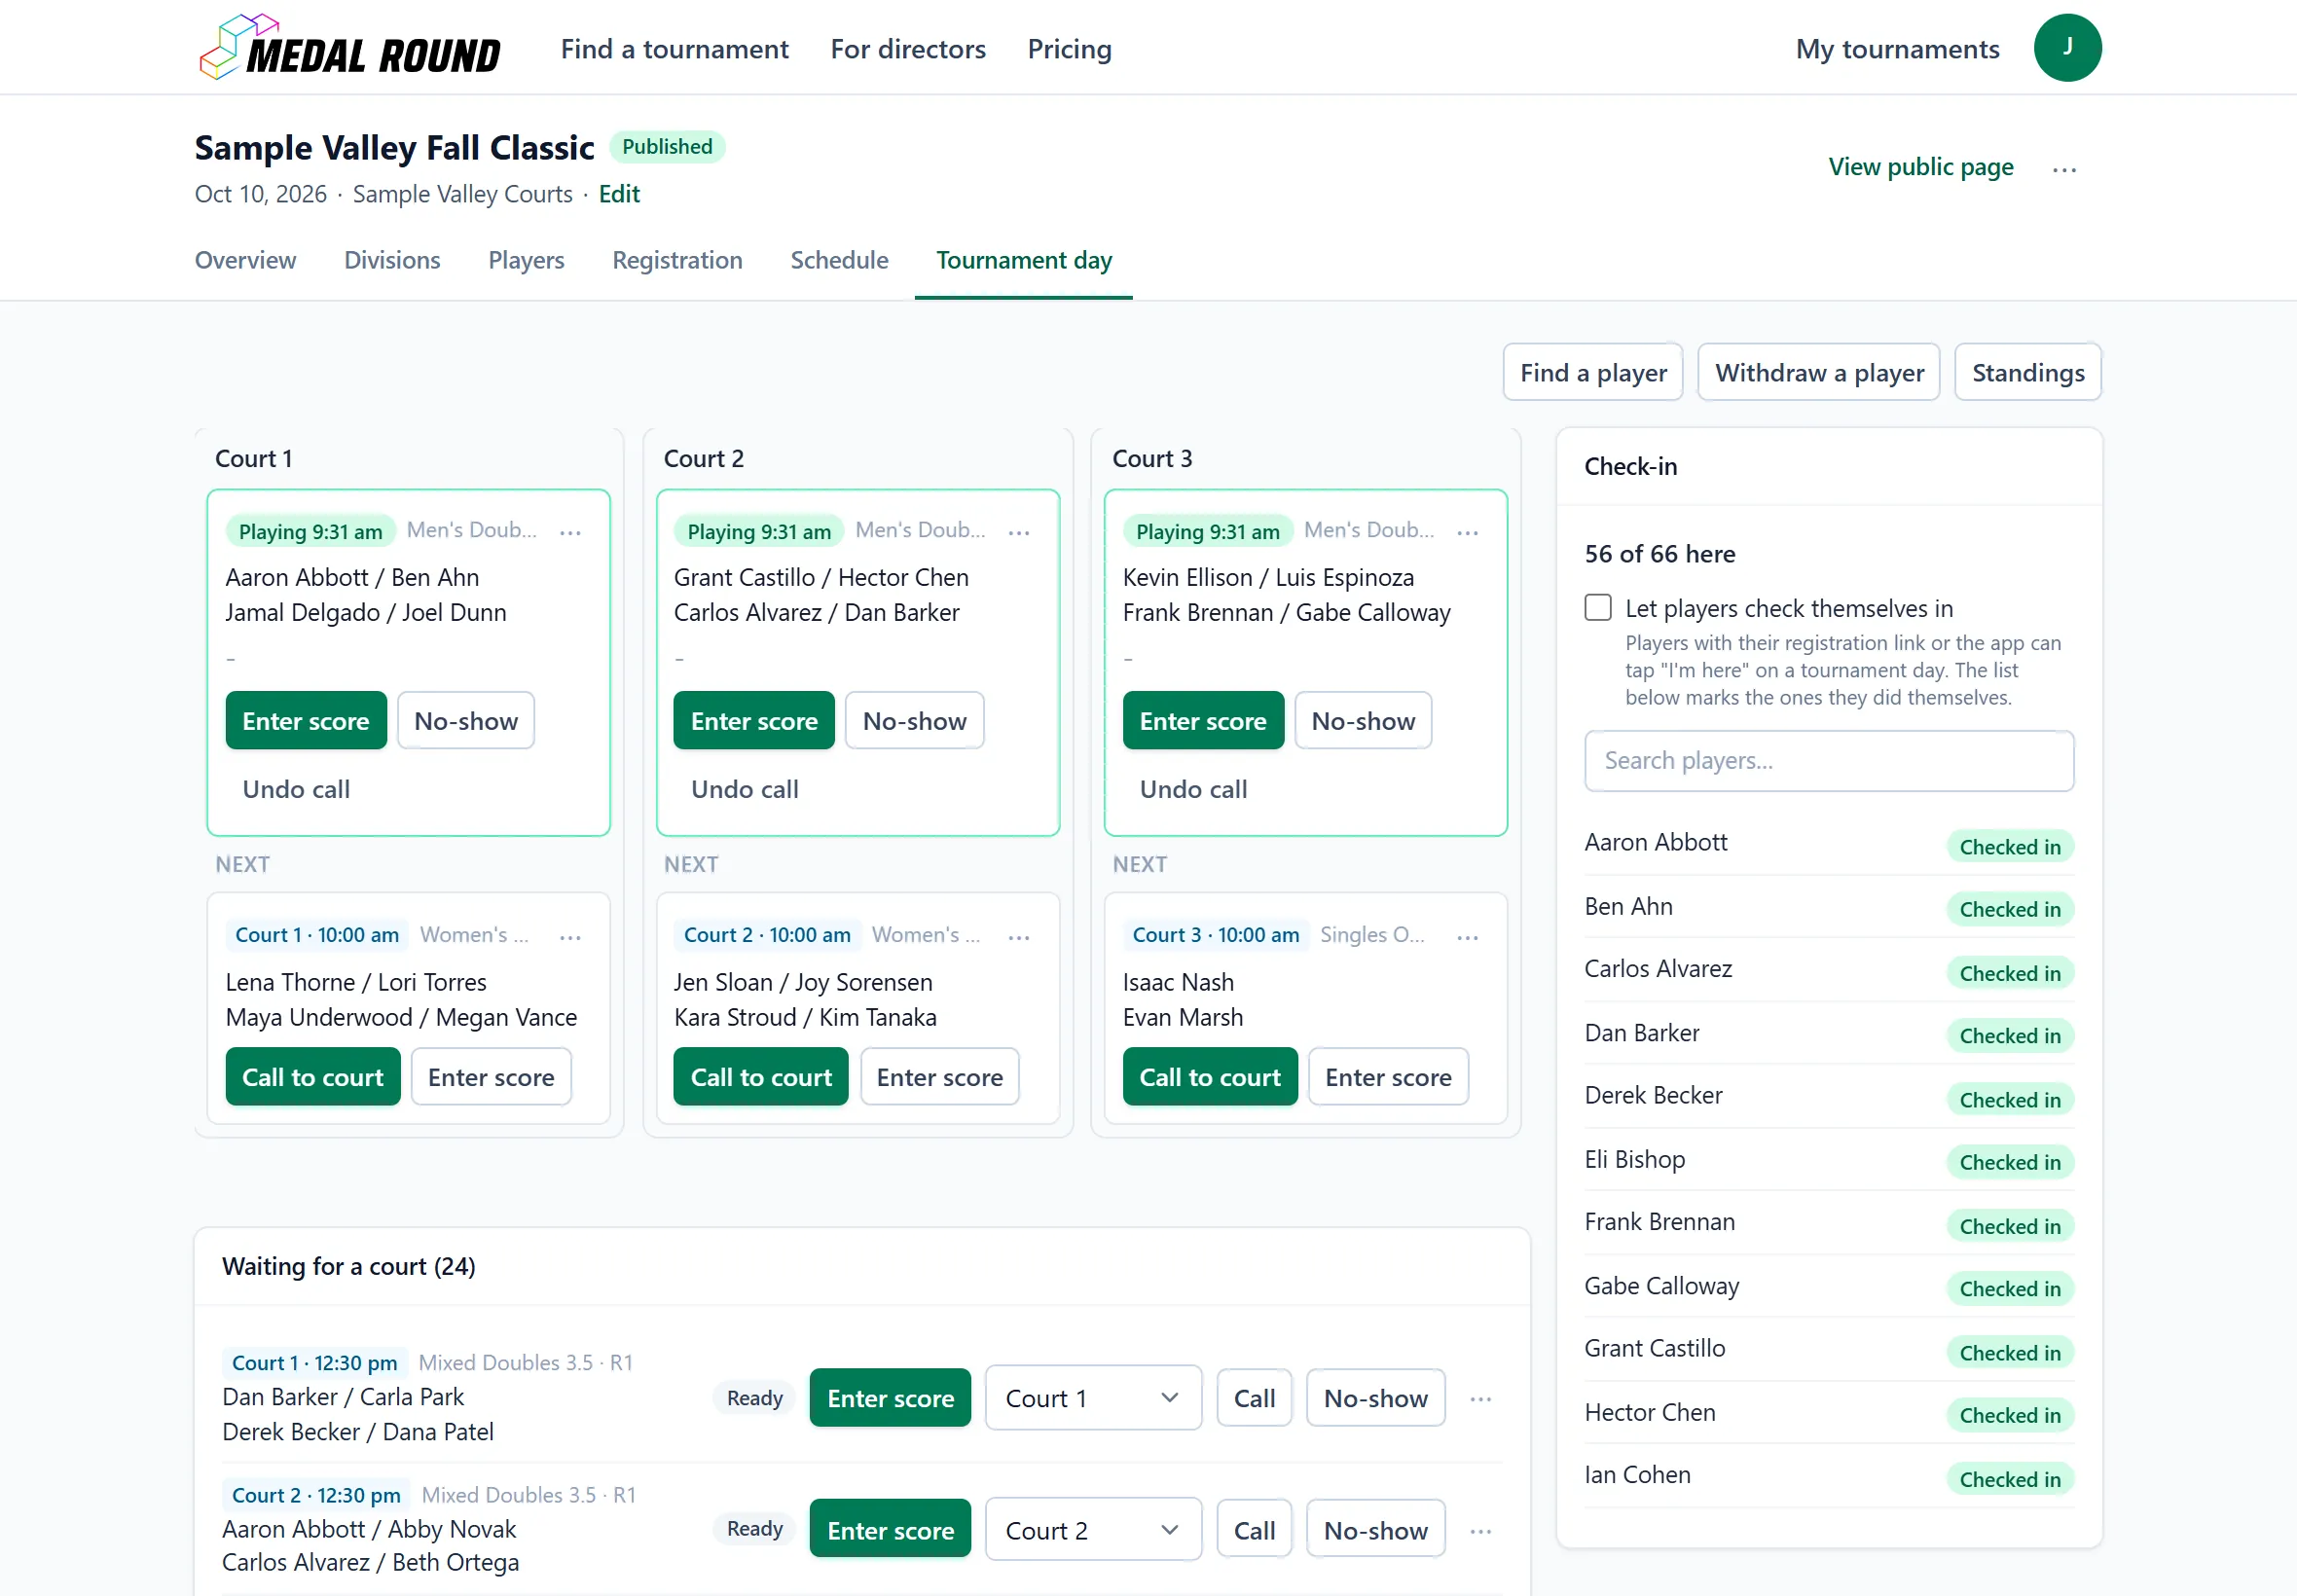Expand the Court 2 dropdown in waiting list
2297x1596 pixels.
coord(1093,1530)
